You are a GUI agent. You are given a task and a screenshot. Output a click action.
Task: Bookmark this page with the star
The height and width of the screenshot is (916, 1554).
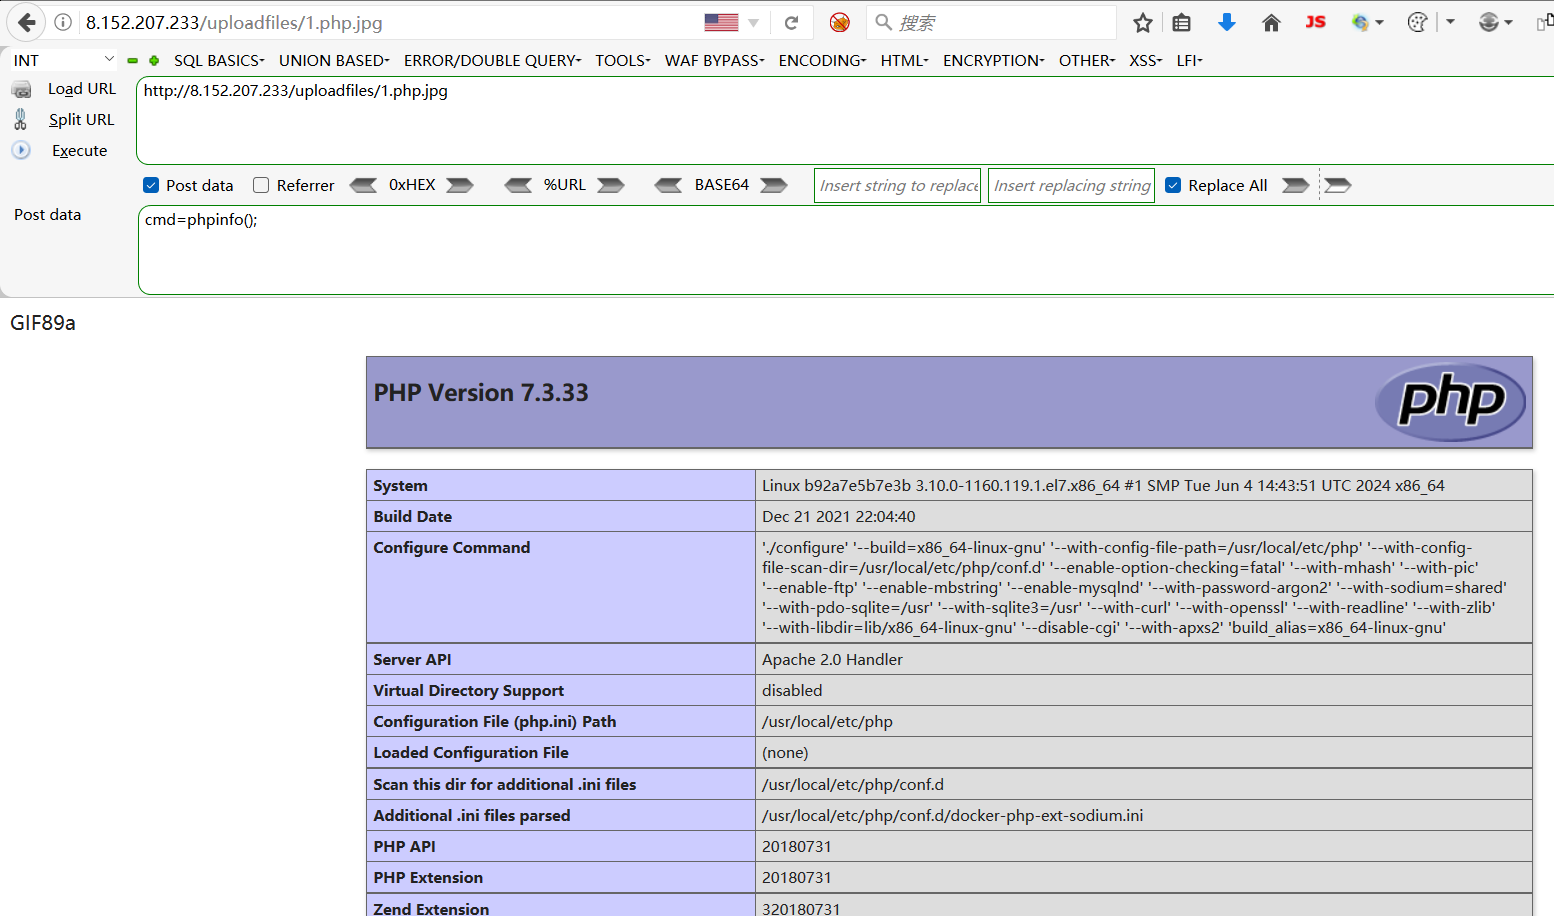coord(1143,22)
